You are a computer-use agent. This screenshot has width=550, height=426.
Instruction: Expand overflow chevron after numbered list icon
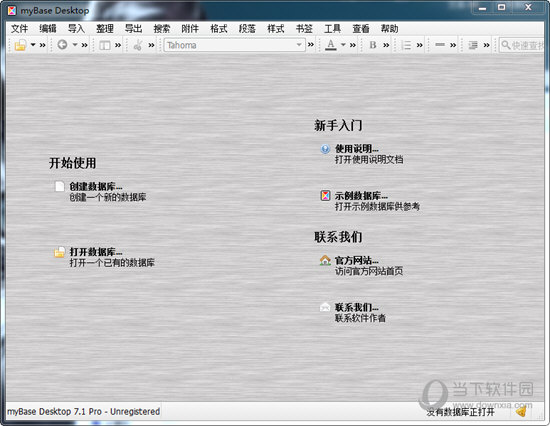tap(420, 45)
